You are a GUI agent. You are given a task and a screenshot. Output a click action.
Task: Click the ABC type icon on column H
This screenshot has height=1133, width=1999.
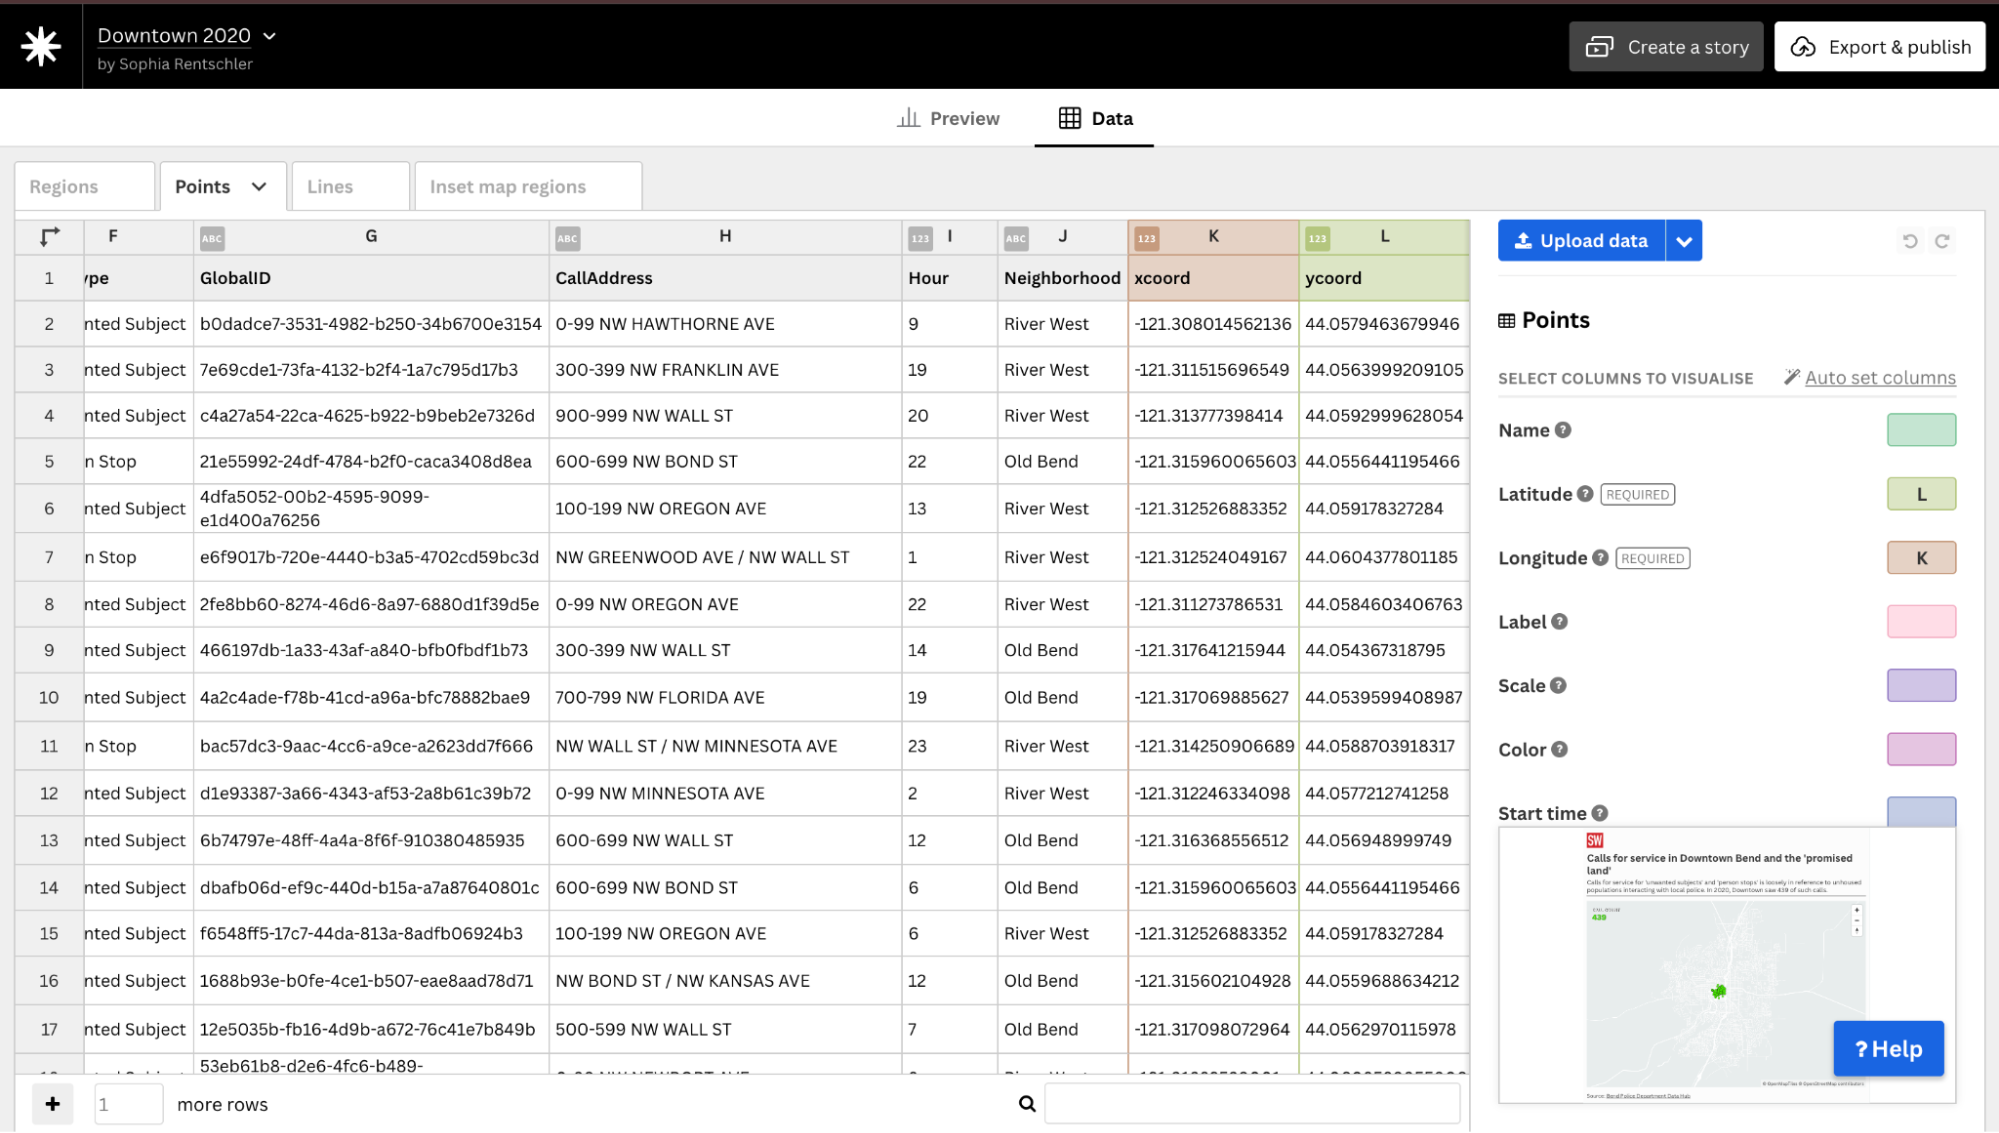click(567, 238)
